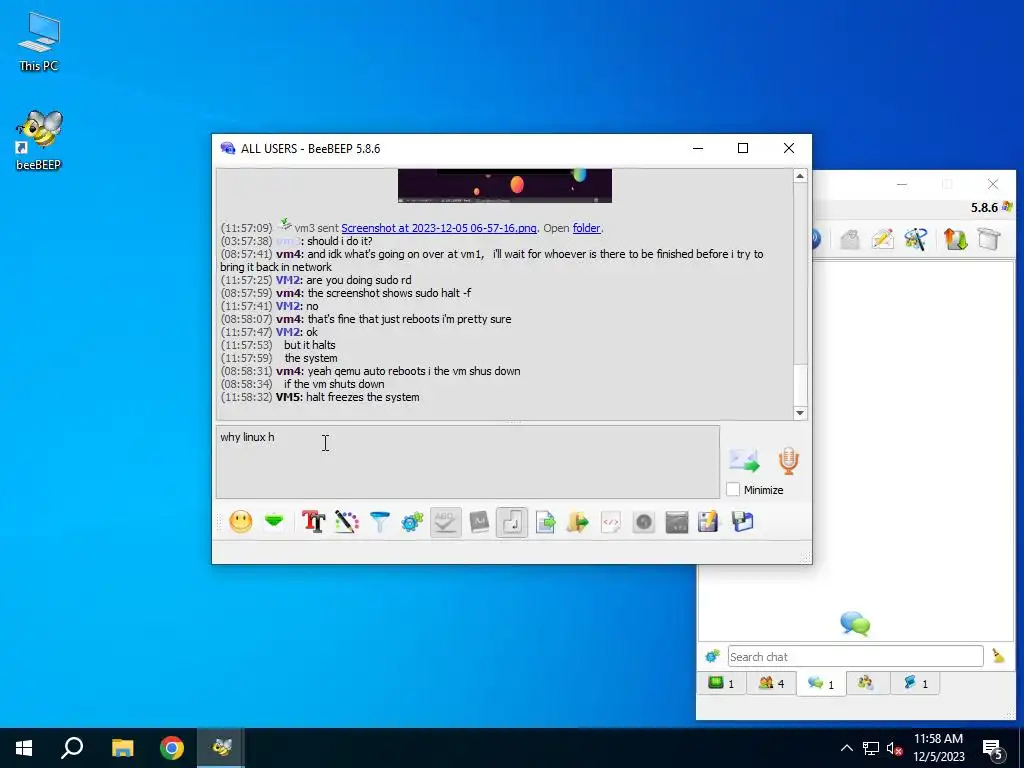Open File Explorer from taskbar

point(122,748)
